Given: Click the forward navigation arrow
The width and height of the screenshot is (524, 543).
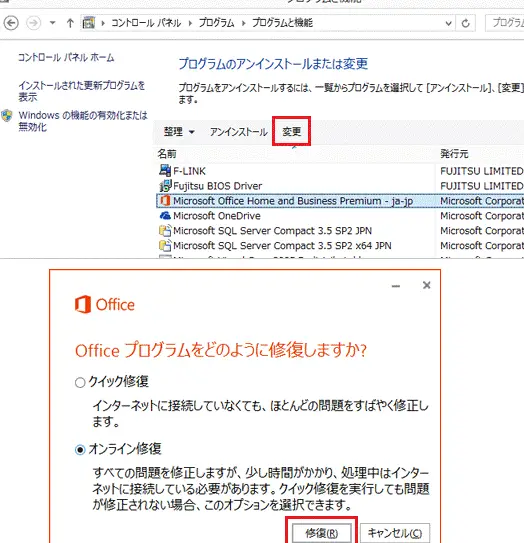Looking at the screenshot, I should 34,23.
